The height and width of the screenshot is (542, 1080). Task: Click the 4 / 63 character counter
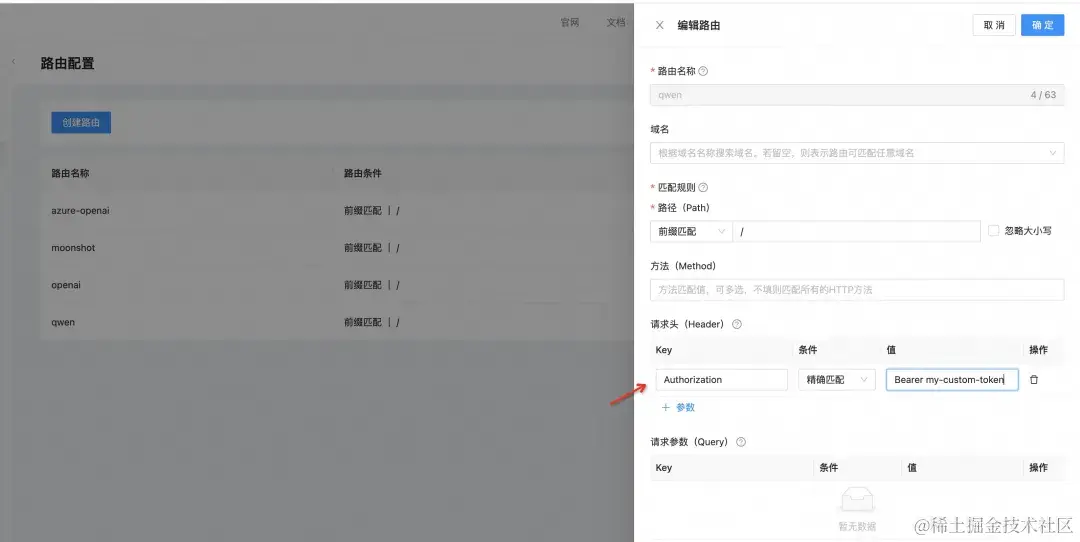[x=1043, y=95]
